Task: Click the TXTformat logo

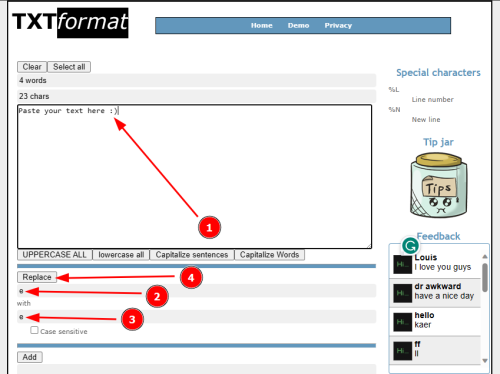Action: (70, 23)
